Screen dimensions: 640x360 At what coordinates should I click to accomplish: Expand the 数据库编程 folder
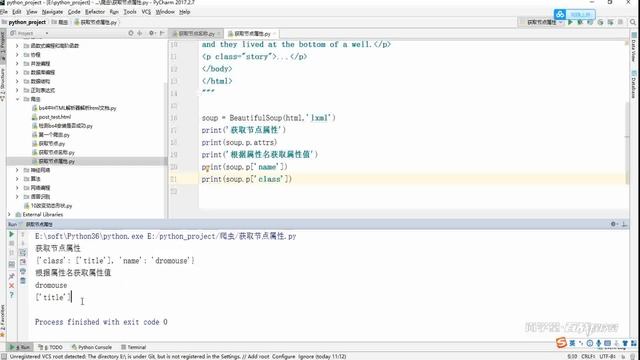tap(17, 73)
